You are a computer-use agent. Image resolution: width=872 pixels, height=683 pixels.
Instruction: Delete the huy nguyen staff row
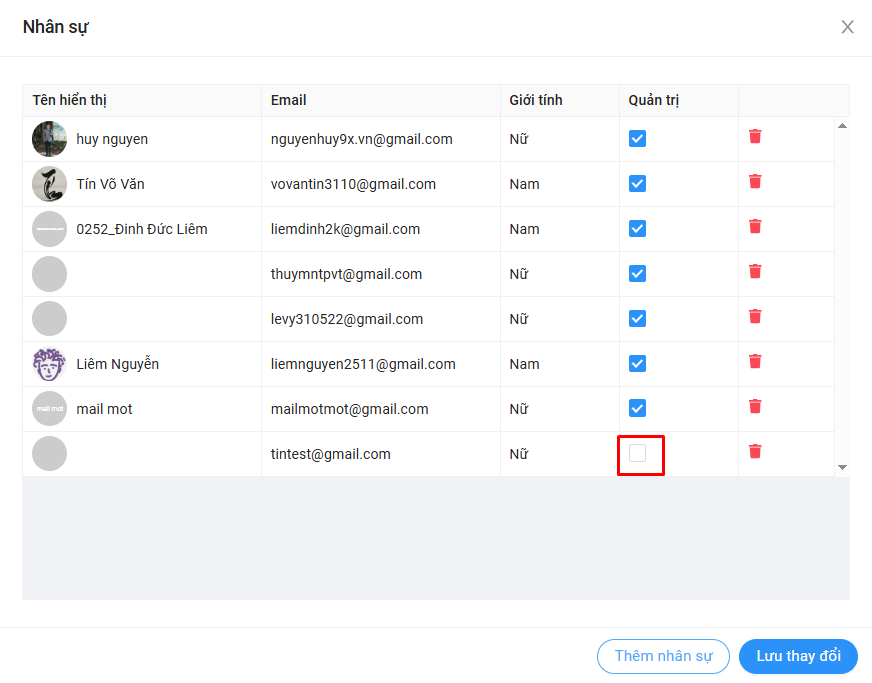click(x=755, y=137)
